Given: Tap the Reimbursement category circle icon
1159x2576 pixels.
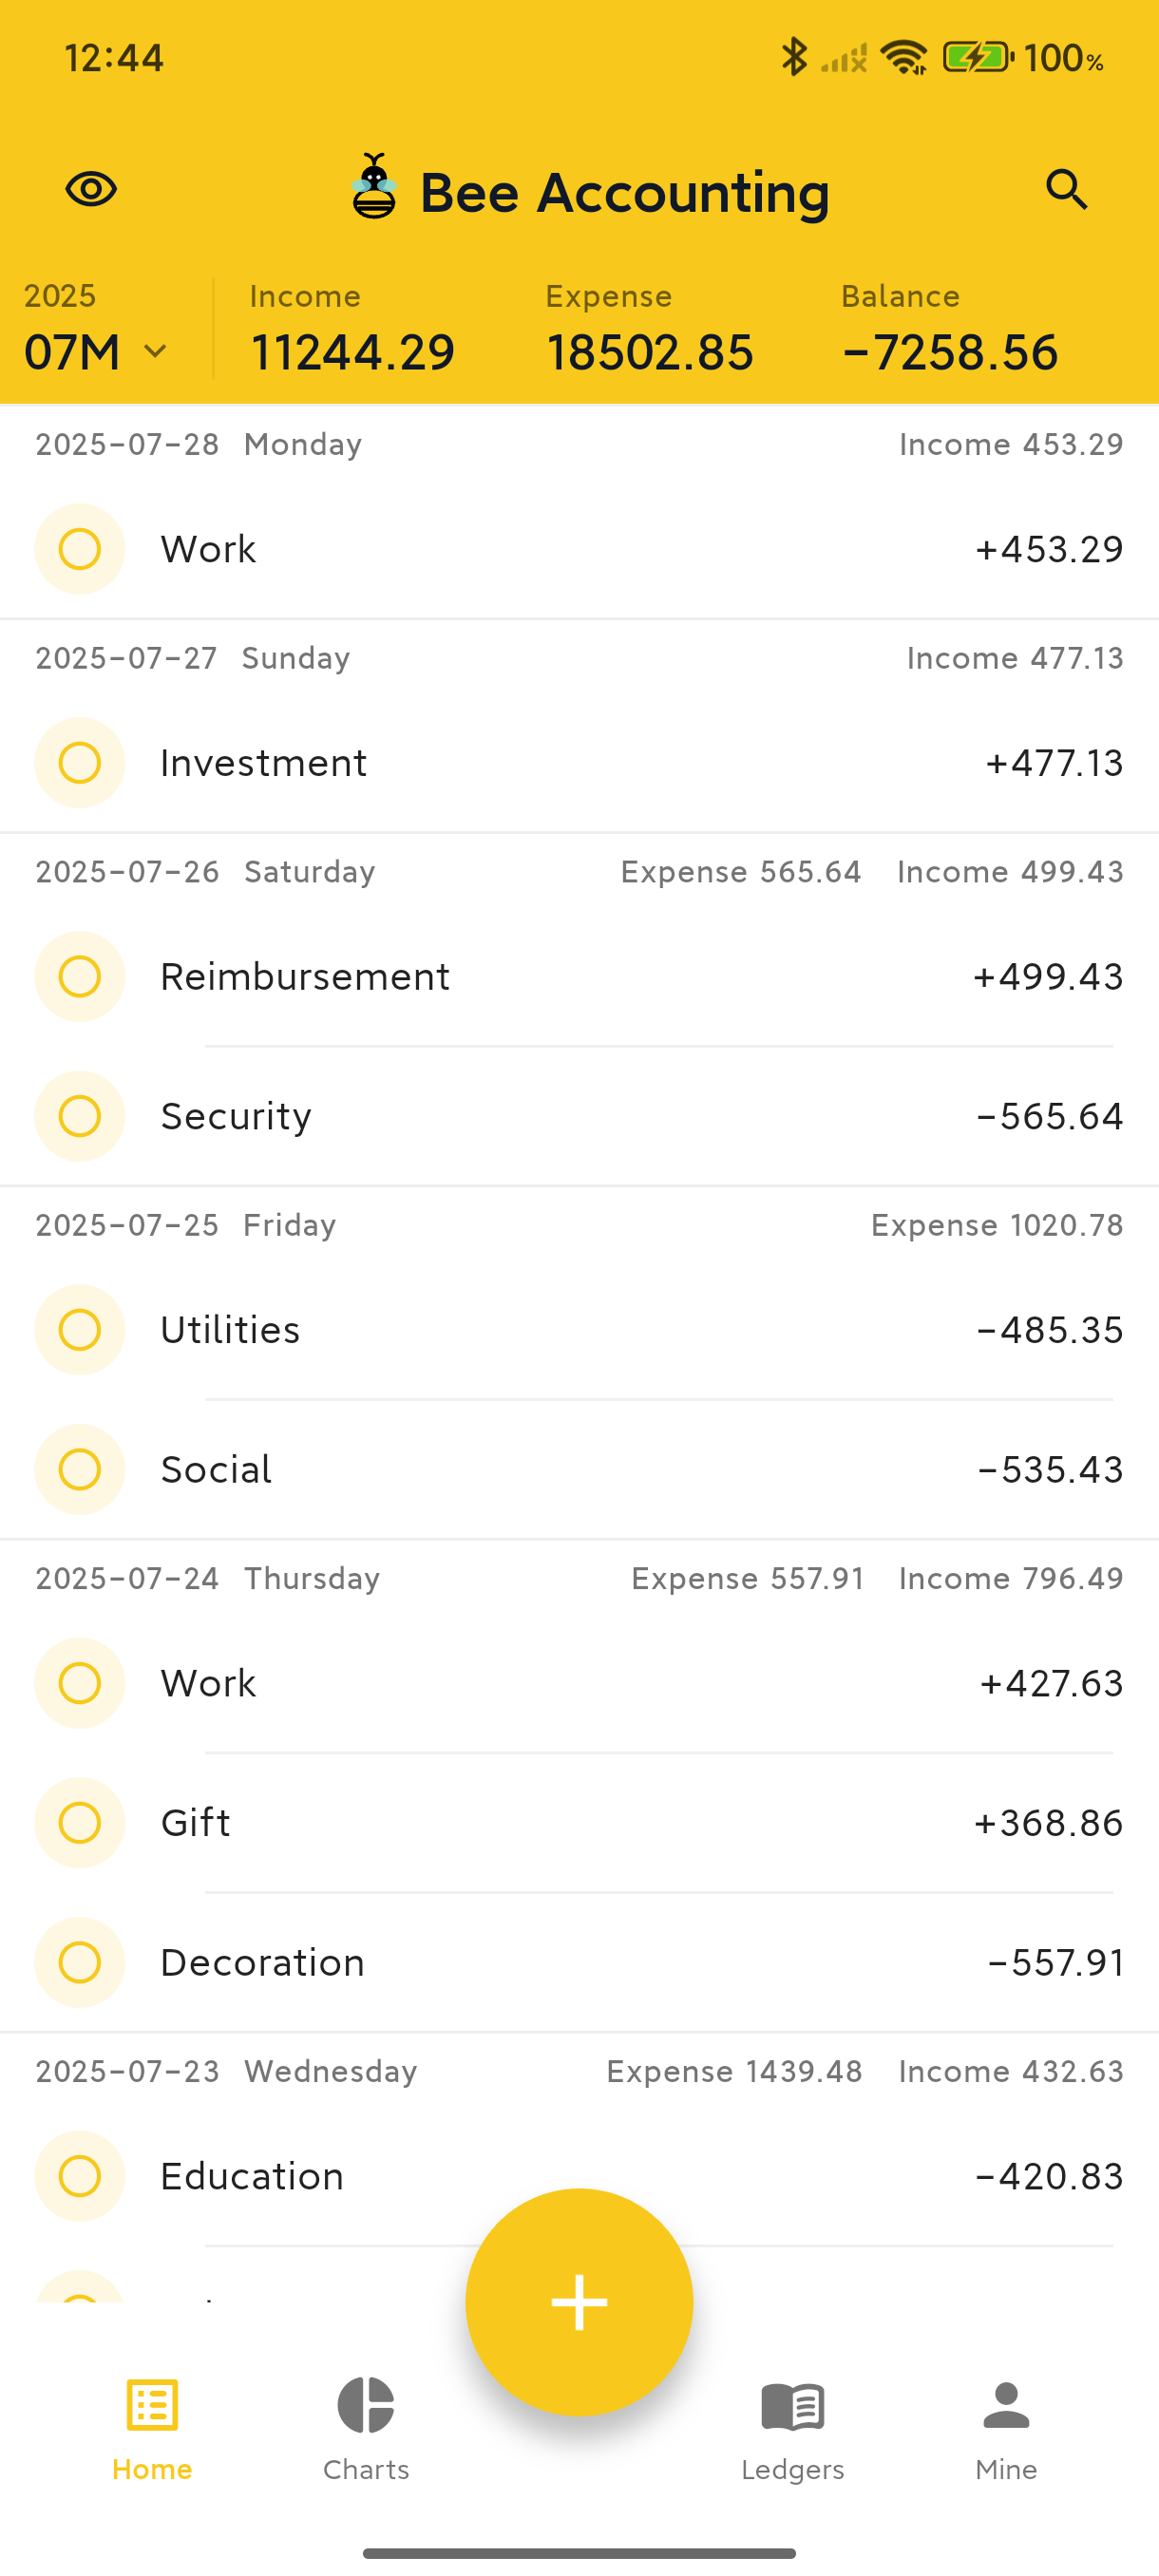Looking at the screenshot, I should pos(80,977).
